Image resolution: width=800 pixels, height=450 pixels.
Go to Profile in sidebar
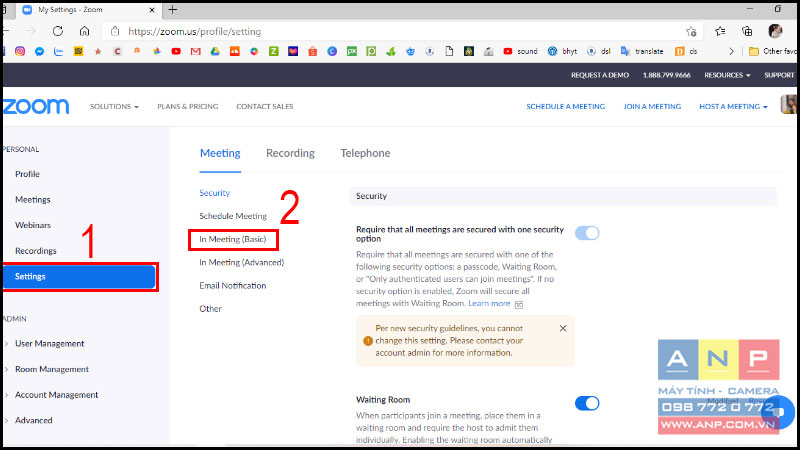pyautogui.click(x=27, y=174)
